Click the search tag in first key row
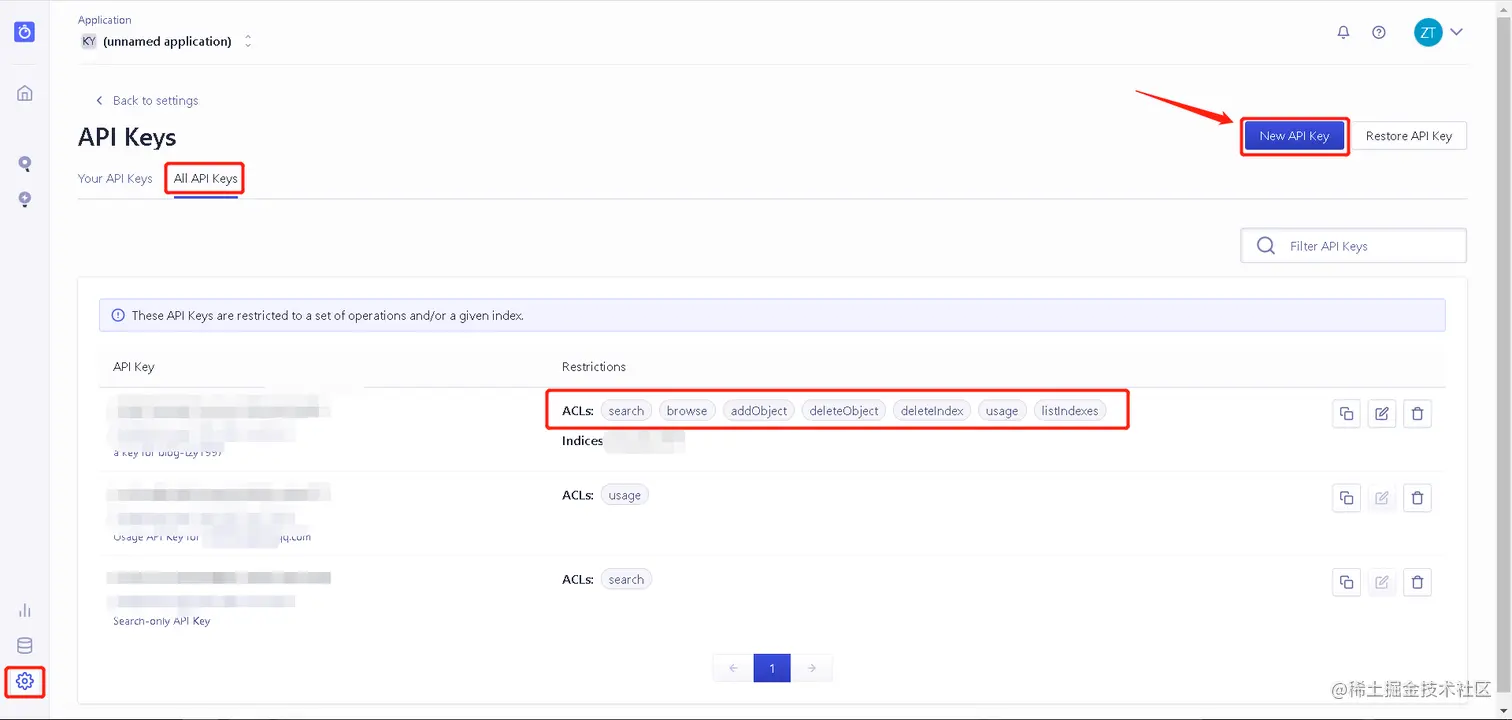Viewport: 1512px width, 720px height. point(626,411)
